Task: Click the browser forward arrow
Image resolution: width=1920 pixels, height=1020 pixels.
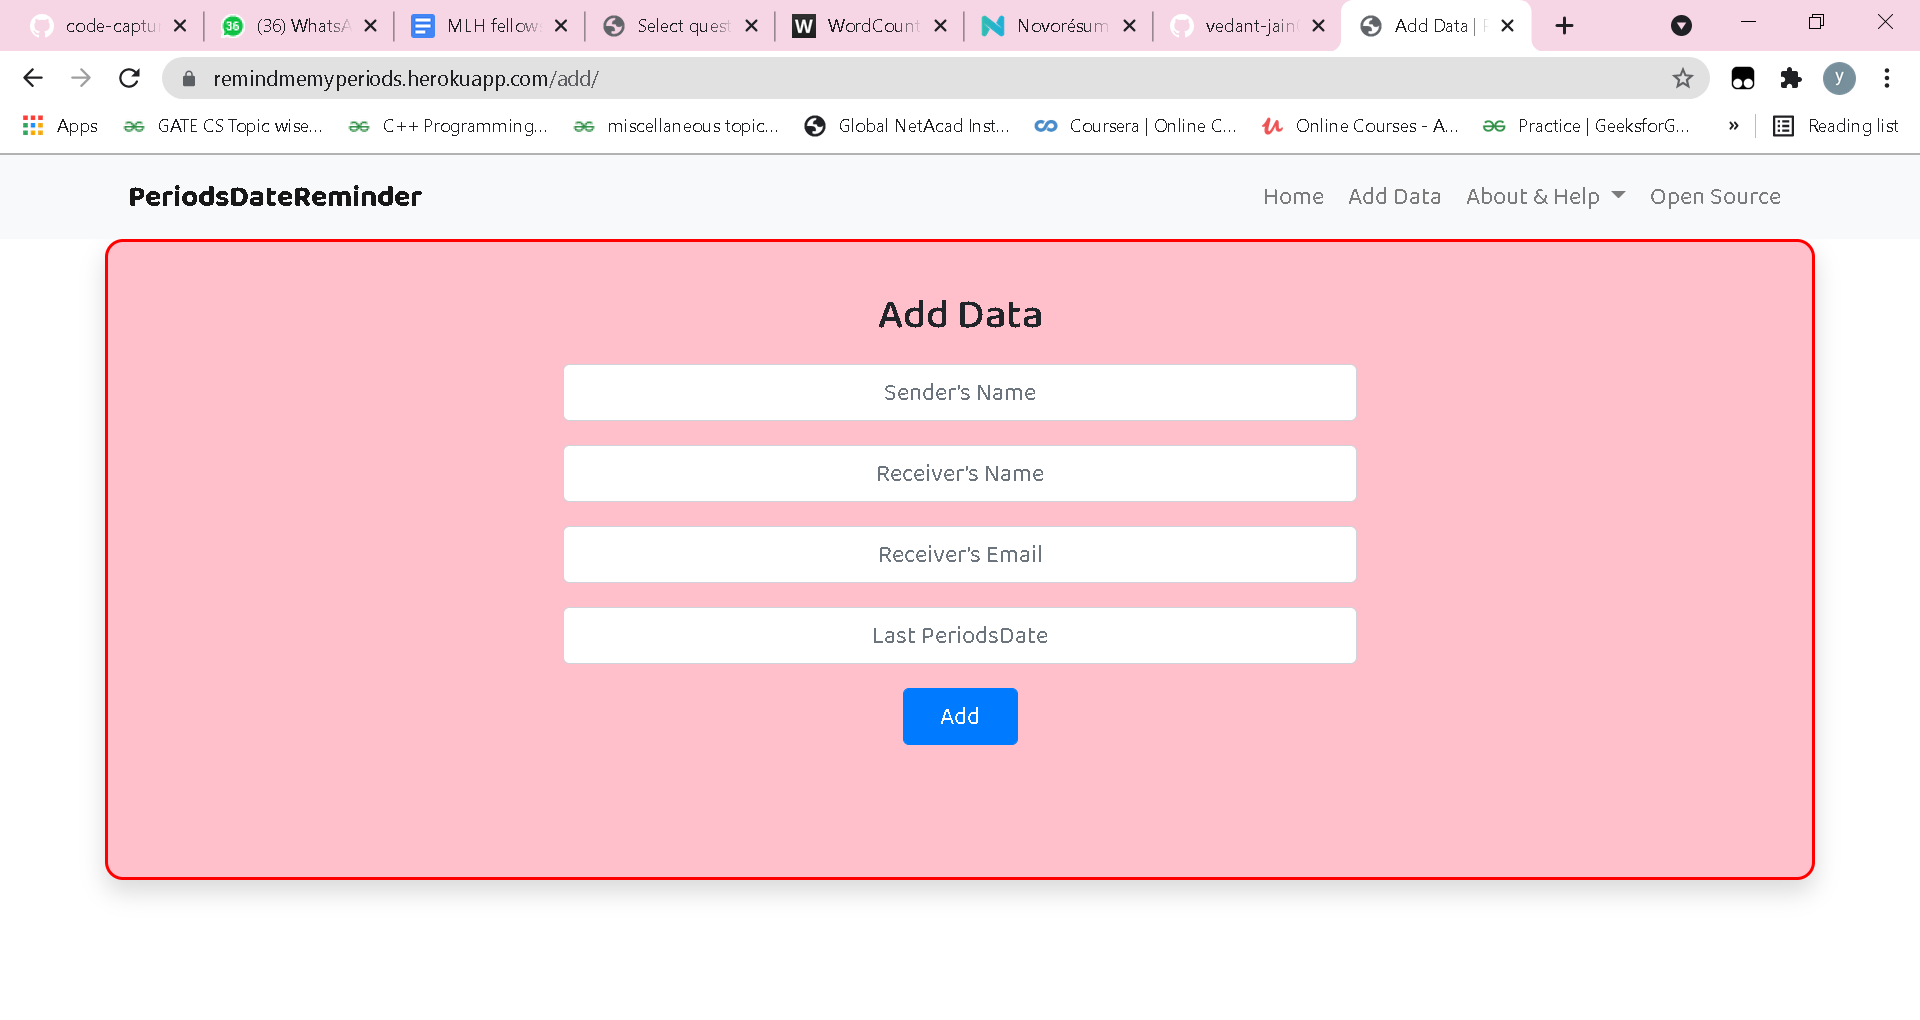Action: (x=81, y=78)
